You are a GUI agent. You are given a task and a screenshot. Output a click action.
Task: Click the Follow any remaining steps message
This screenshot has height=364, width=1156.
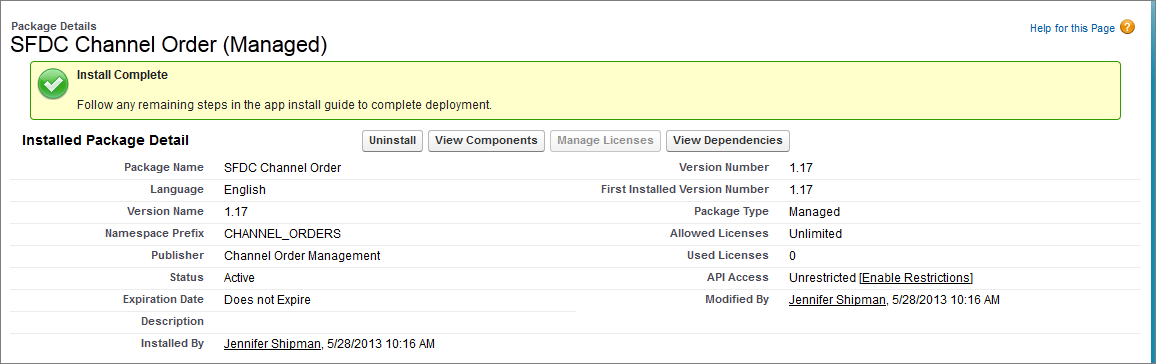pos(285,105)
